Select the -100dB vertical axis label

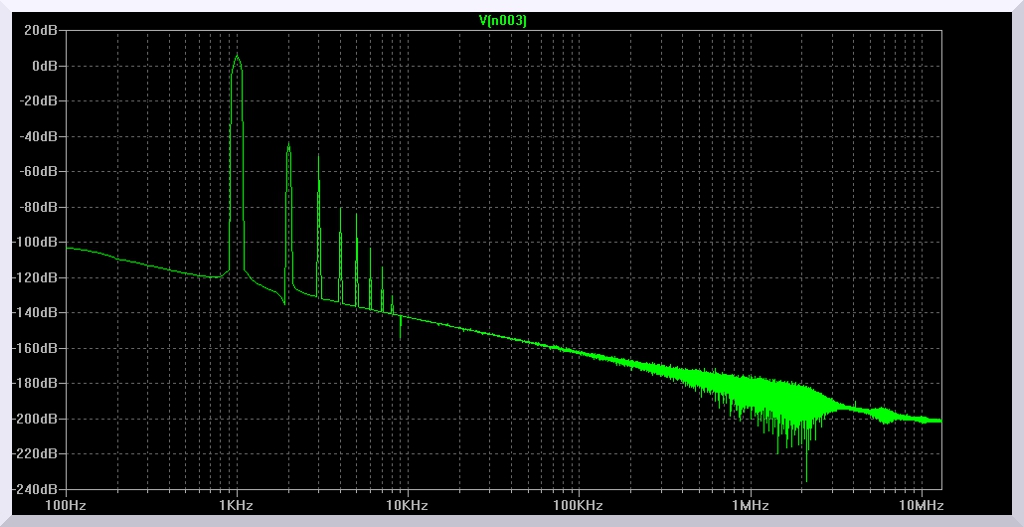pos(36,242)
